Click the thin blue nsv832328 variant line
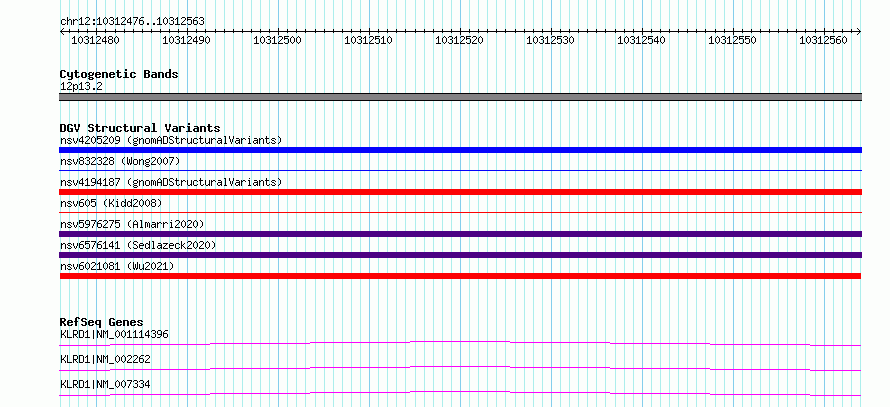The height and width of the screenshot is (407, 890). point(460,170)
